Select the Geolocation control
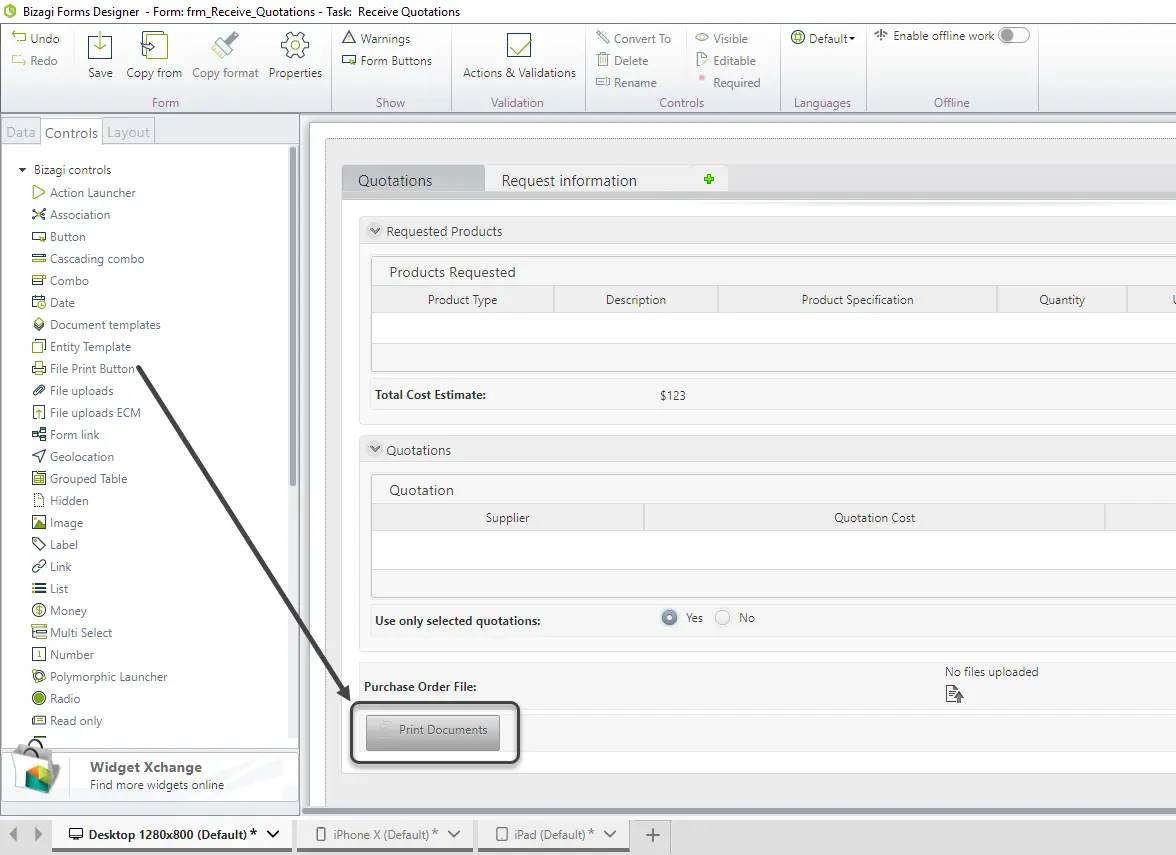 click(x=74, y=457)
